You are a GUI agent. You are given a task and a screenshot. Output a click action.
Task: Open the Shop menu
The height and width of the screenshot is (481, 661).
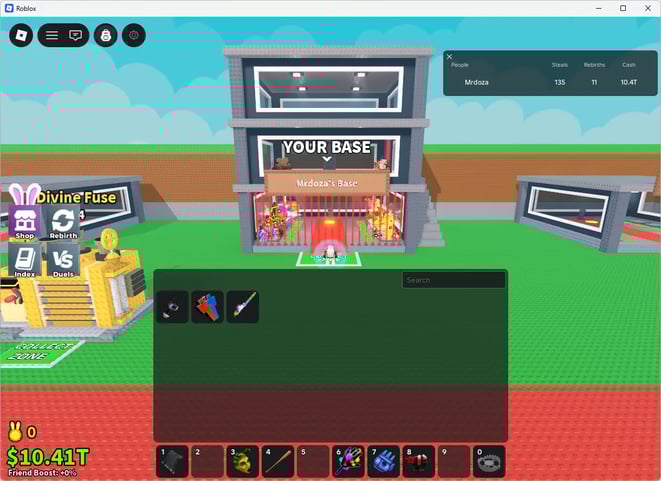pos(24,223)
